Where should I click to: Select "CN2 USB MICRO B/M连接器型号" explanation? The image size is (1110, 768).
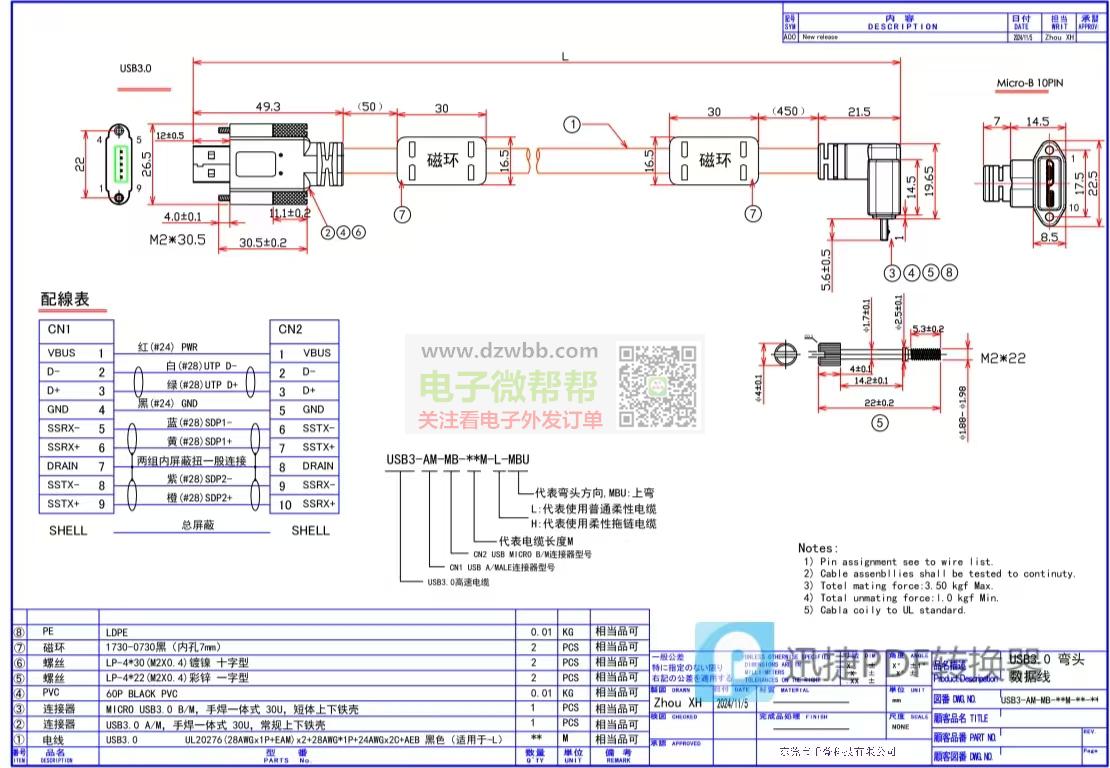point(532,554)
